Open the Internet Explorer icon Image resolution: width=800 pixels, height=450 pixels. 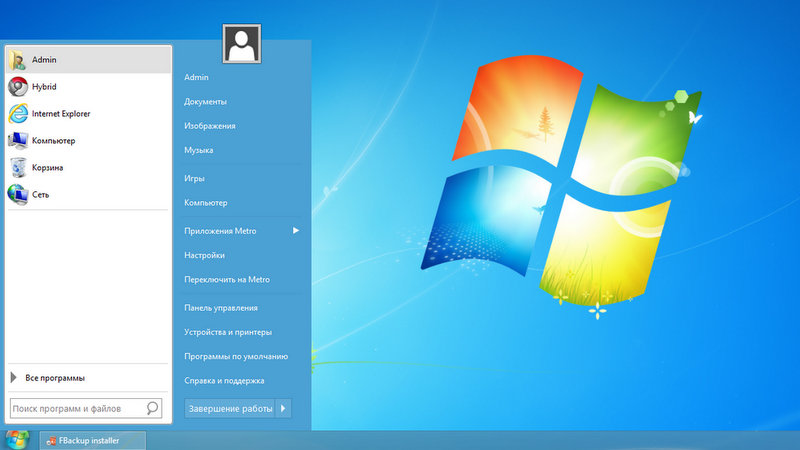[18, 114]
